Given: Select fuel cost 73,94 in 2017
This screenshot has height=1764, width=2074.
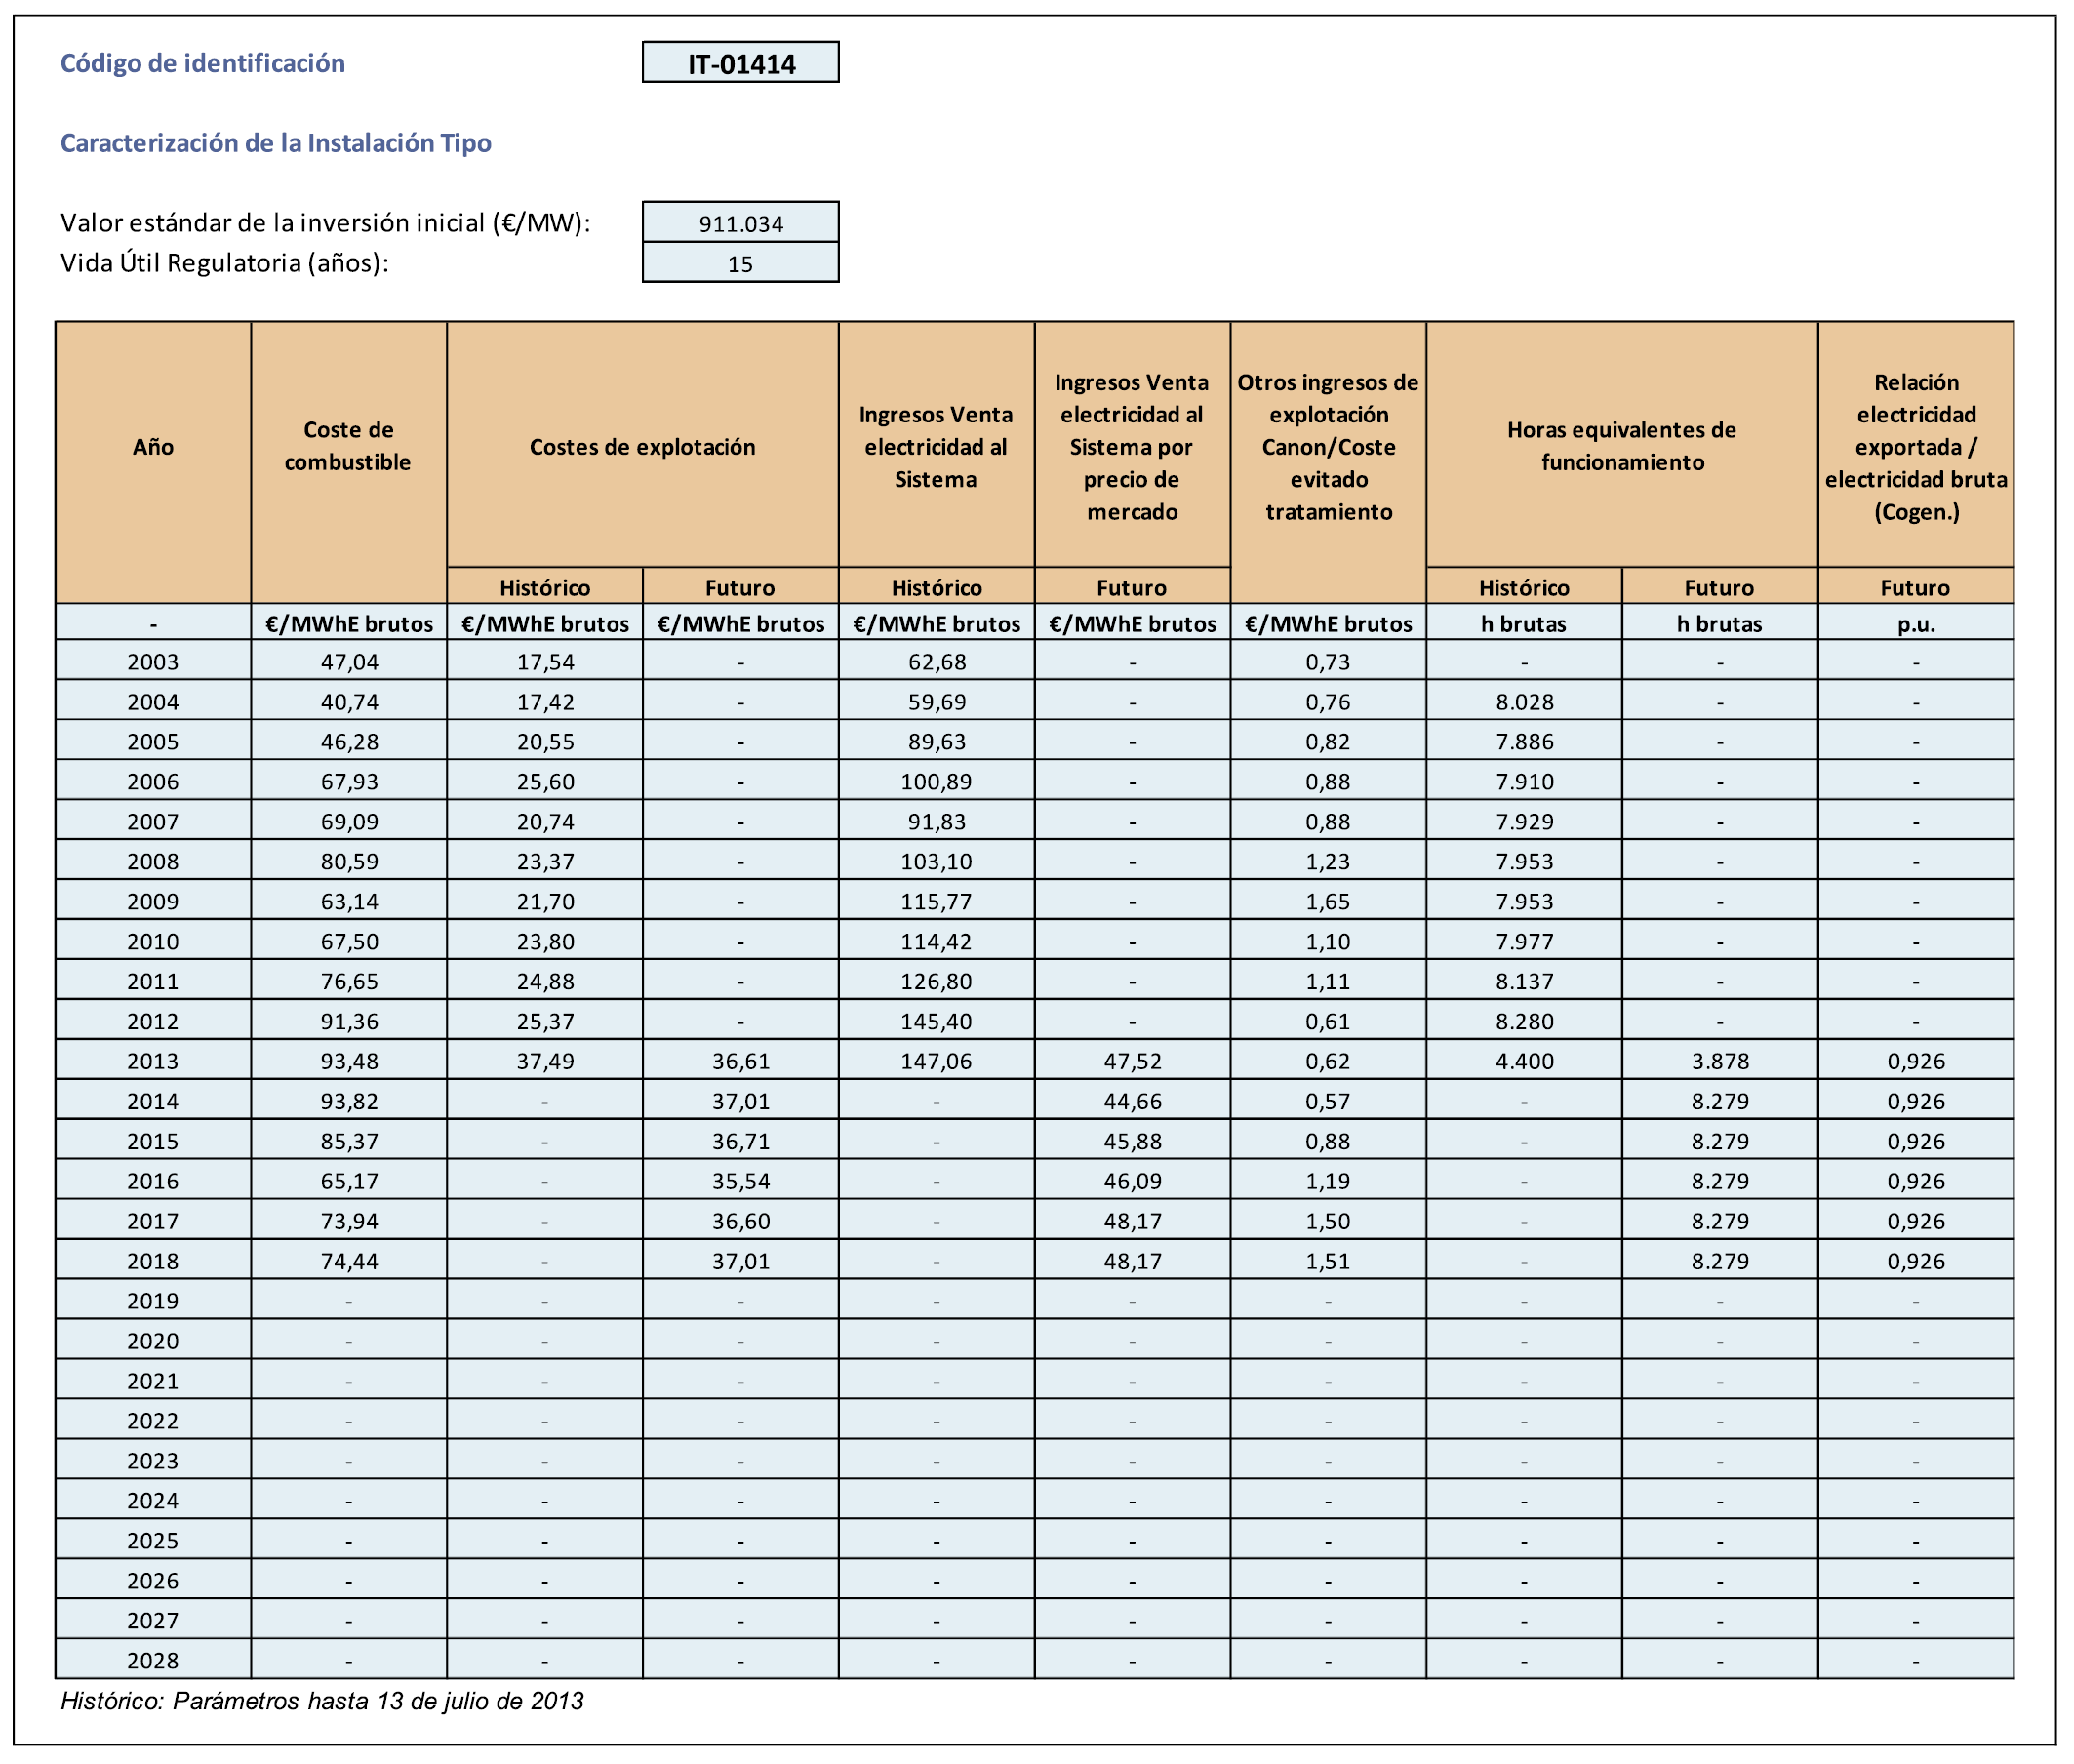Looking at the screenshot, I should 349,1222.
